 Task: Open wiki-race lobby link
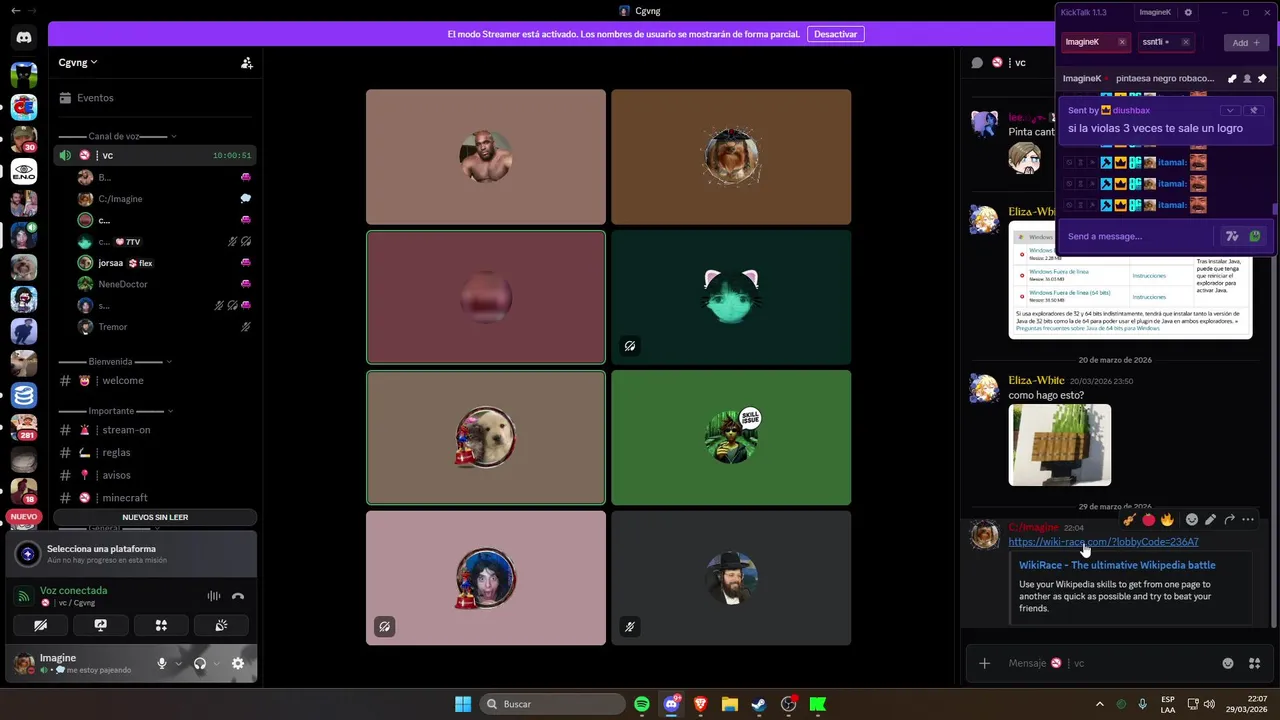pyautogui.click(x=1103, y=542)
